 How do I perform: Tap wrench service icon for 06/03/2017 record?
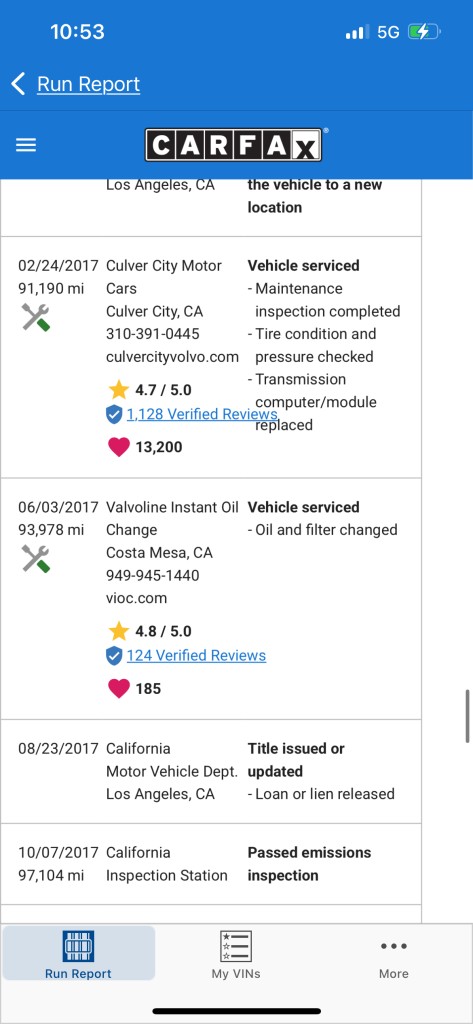36,559
